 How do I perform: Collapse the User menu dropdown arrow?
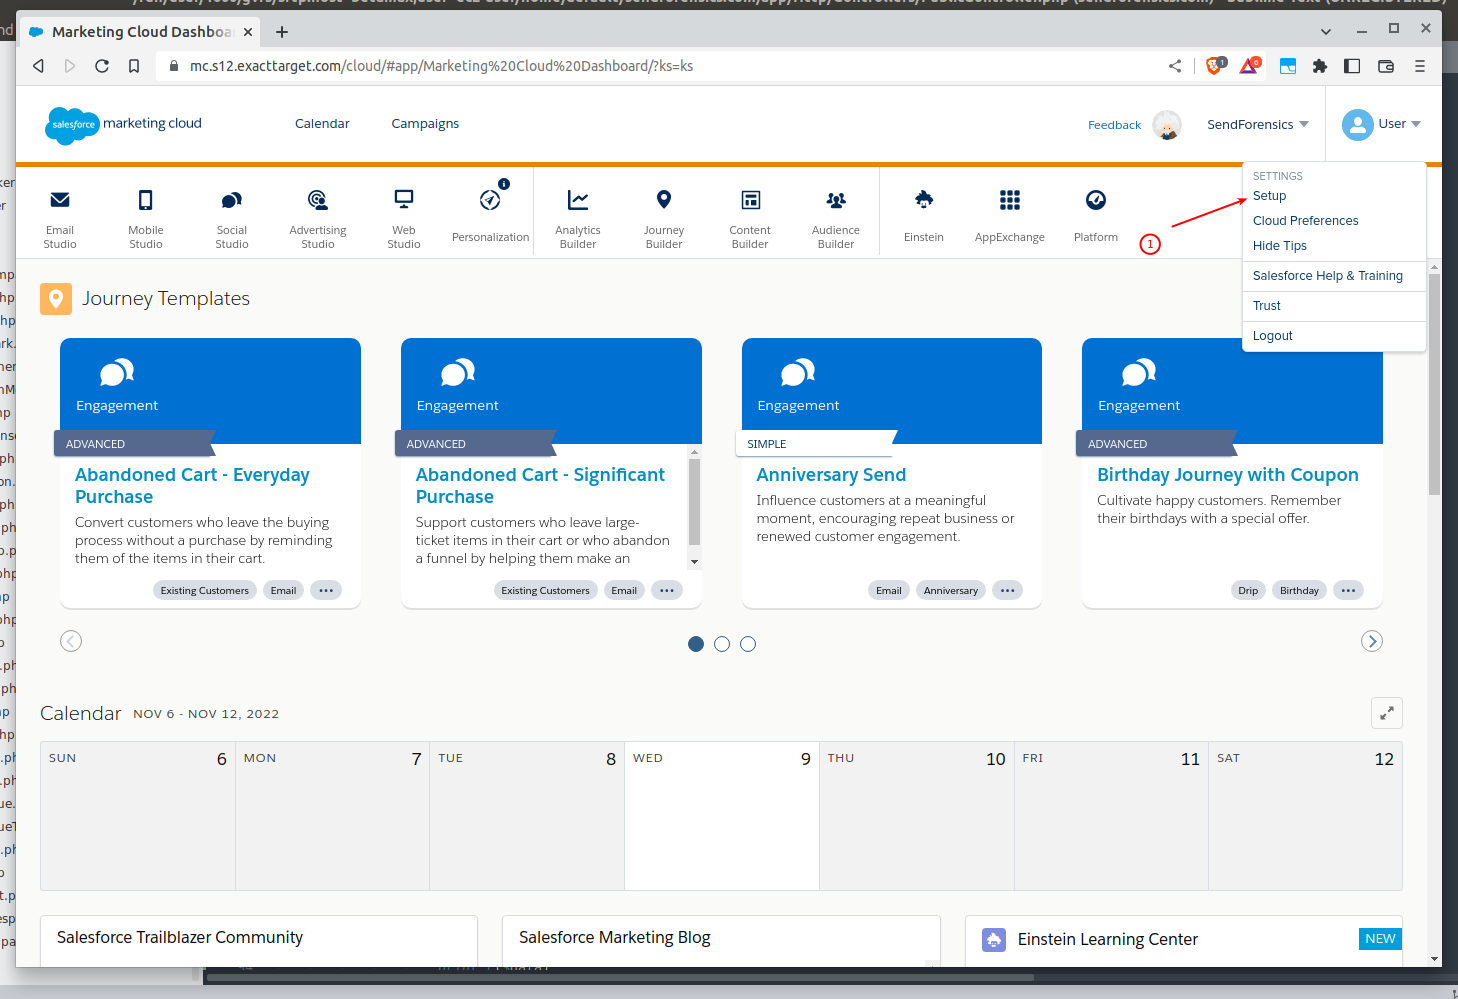1416,124
